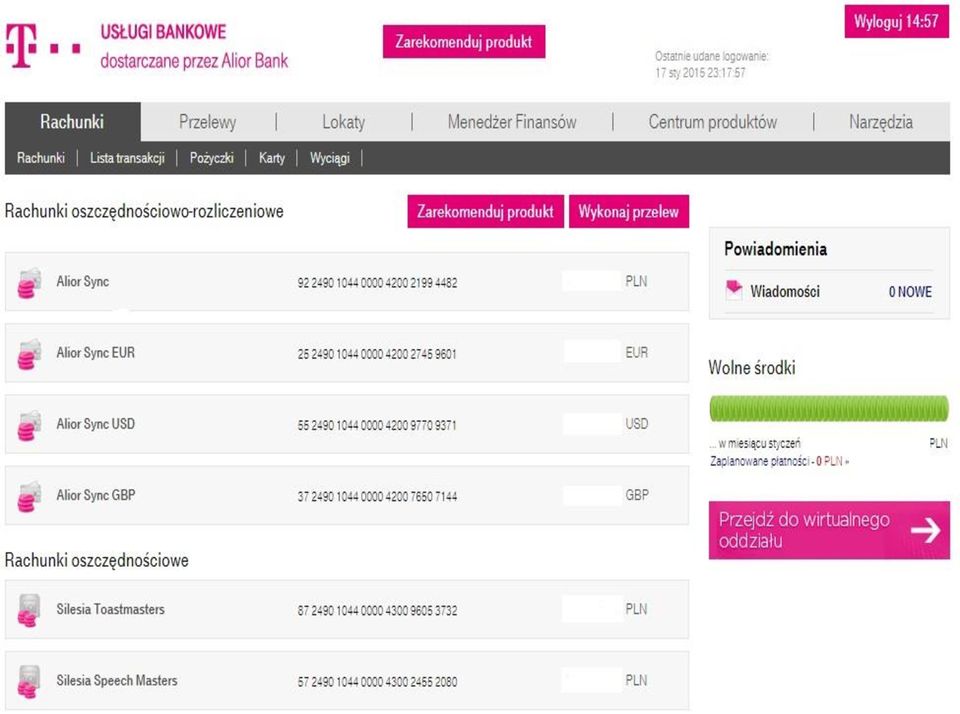The width and height of the screenshot is (960, 714).
Task: Click the hidden balance field of Silesia Toastmasters
Action: (591, 609)
